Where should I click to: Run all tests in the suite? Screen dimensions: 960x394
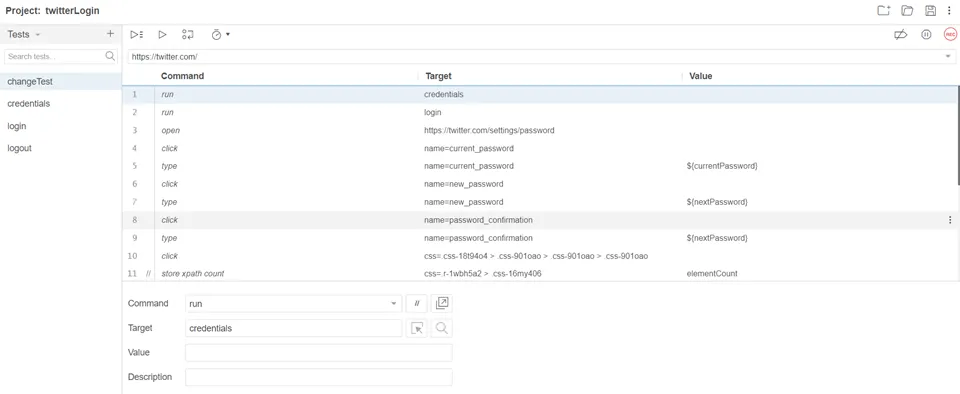[137, 35]
